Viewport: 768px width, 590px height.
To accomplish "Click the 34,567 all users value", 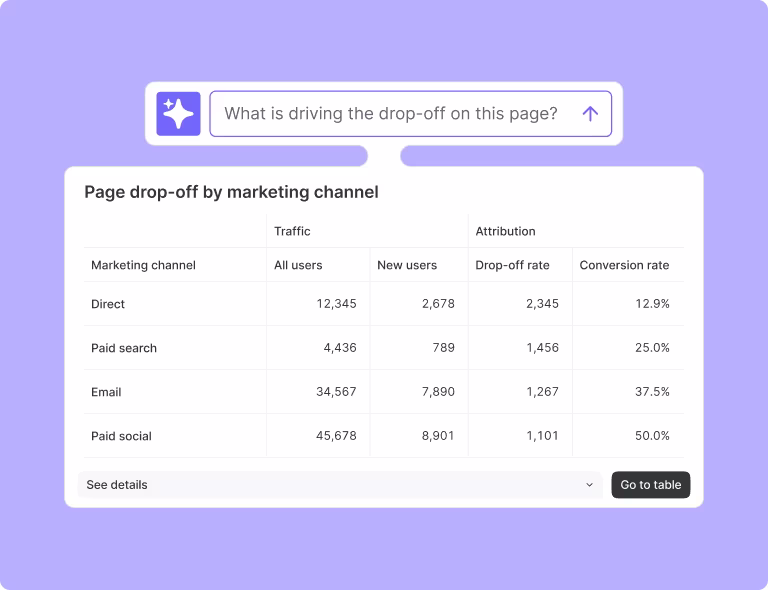I will [336, 392].
